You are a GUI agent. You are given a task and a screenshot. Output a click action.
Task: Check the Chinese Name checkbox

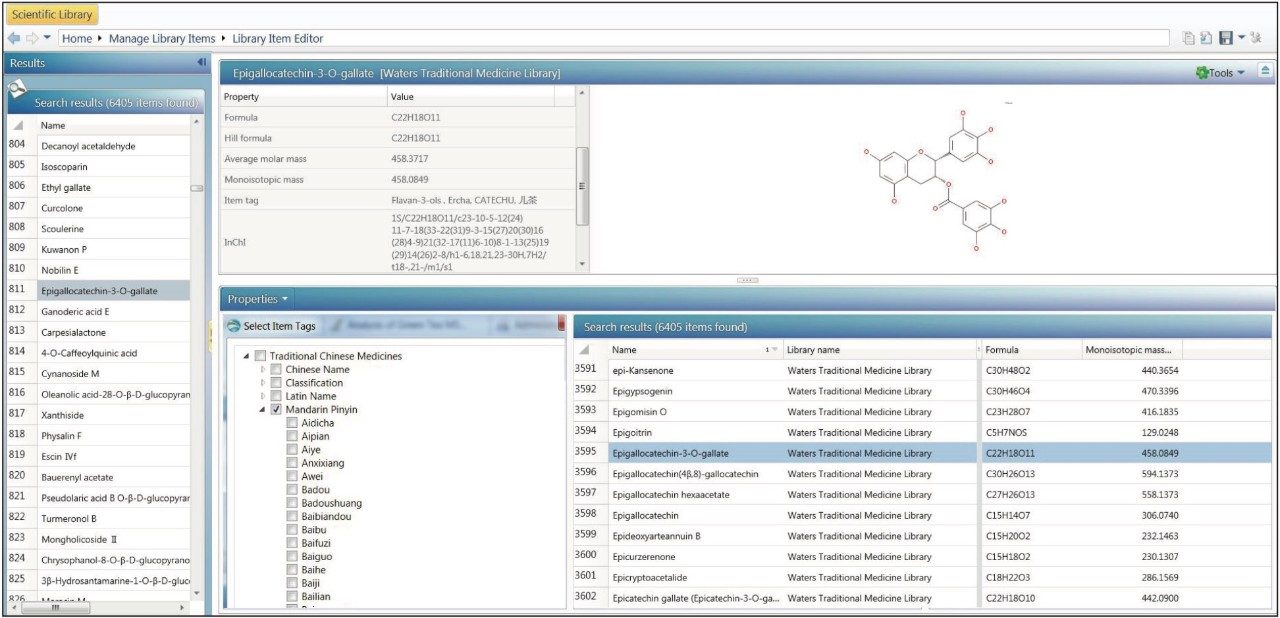(276, 370)
